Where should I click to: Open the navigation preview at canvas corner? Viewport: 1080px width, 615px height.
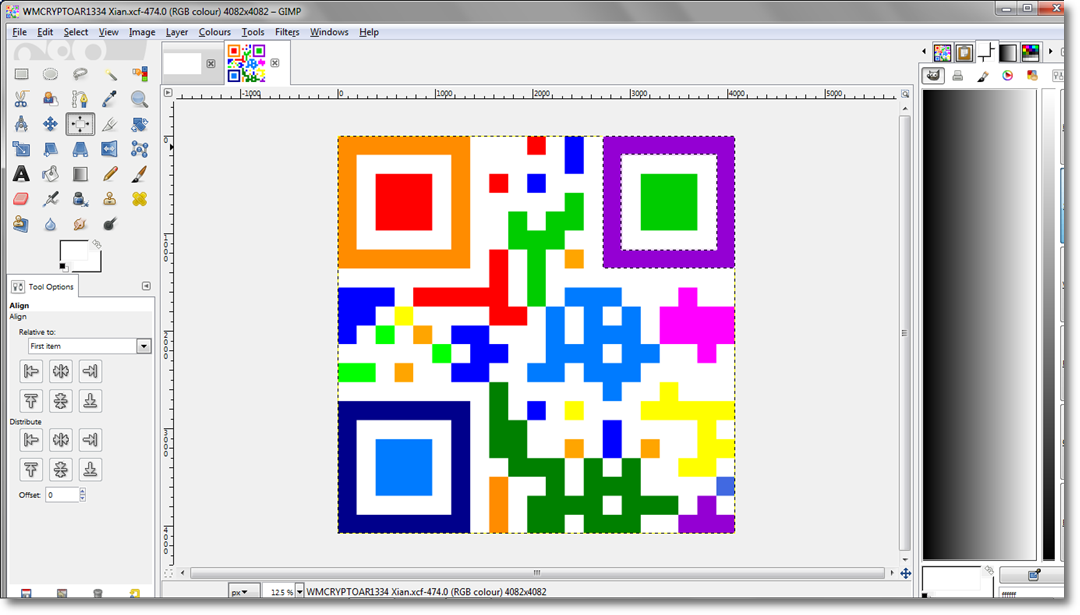pos(905,573)
